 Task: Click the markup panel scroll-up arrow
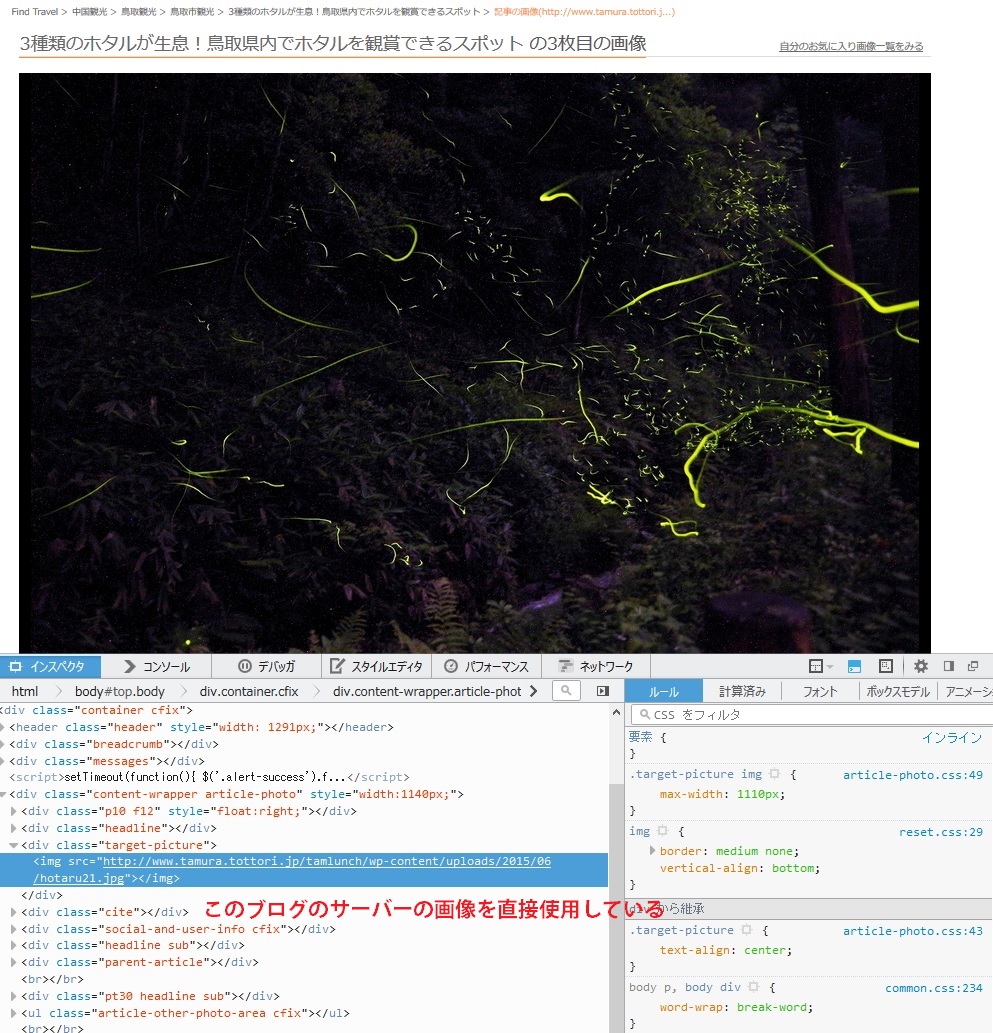pyautogui.click(x=616, y=712)
